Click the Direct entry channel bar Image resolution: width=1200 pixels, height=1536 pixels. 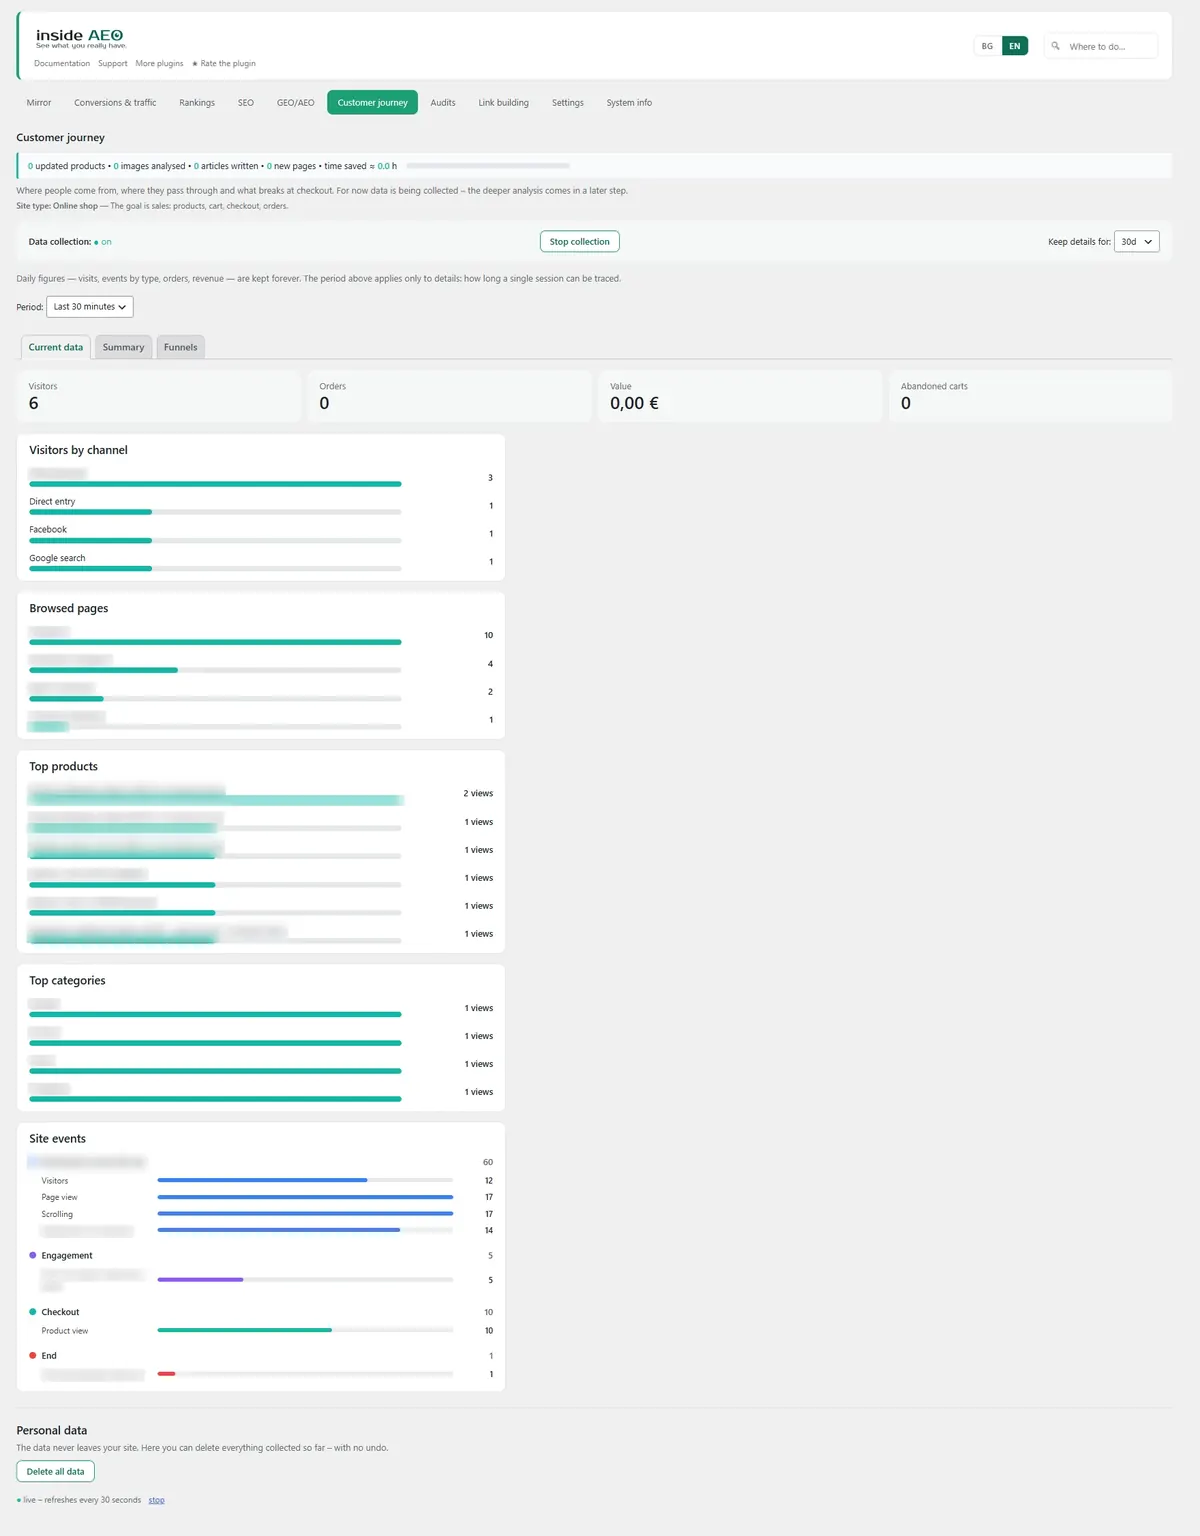coord(215,512)
